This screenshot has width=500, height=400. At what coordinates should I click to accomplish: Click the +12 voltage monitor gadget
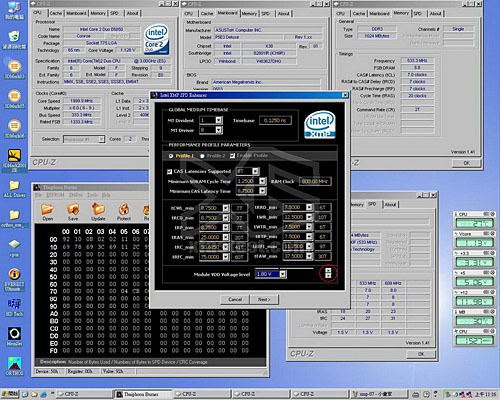[475, 299]
